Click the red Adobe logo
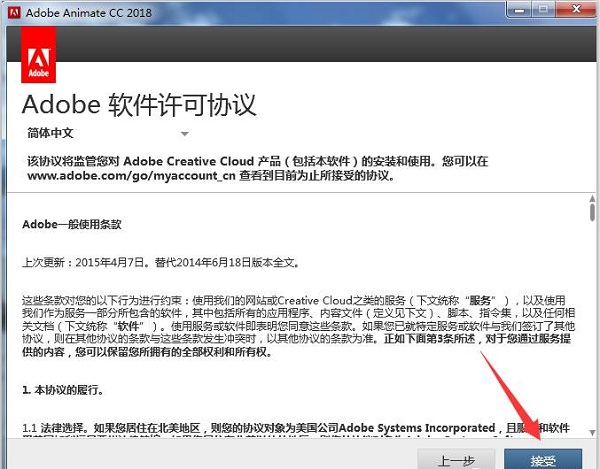Screen dimensions: 600x469 click(38, 56)
